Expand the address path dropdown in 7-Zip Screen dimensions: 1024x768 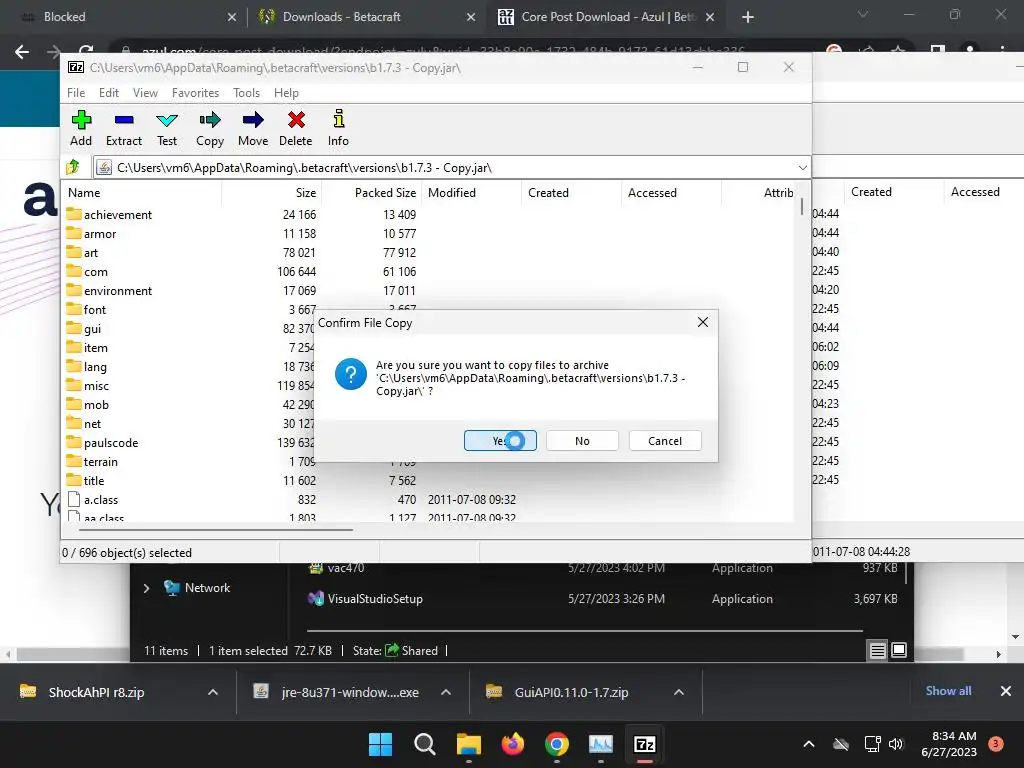[802, 168]
